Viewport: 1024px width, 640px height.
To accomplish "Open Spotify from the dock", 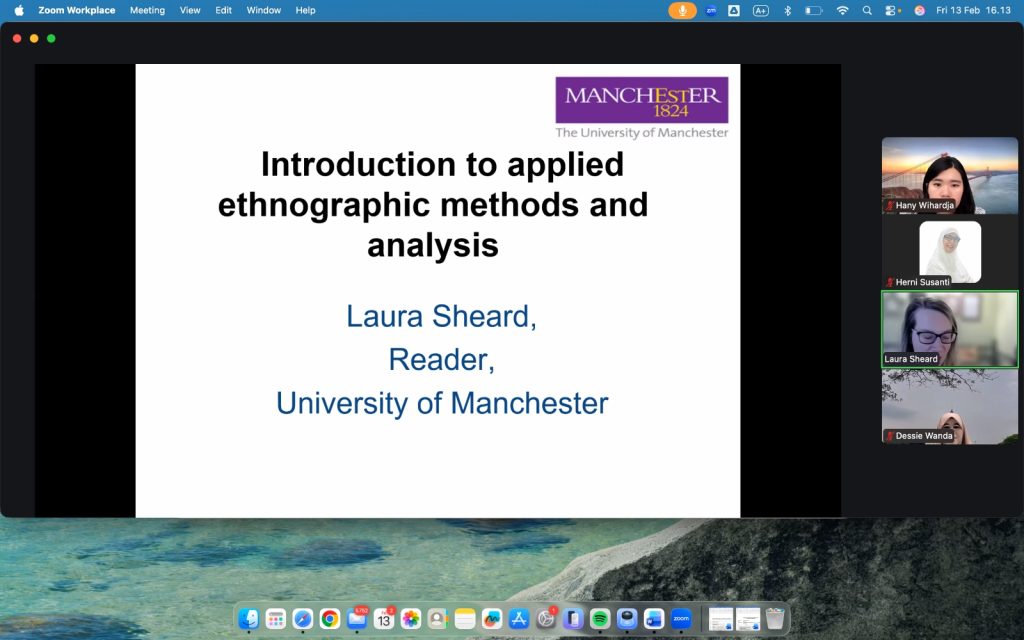I will click(600, 619).
